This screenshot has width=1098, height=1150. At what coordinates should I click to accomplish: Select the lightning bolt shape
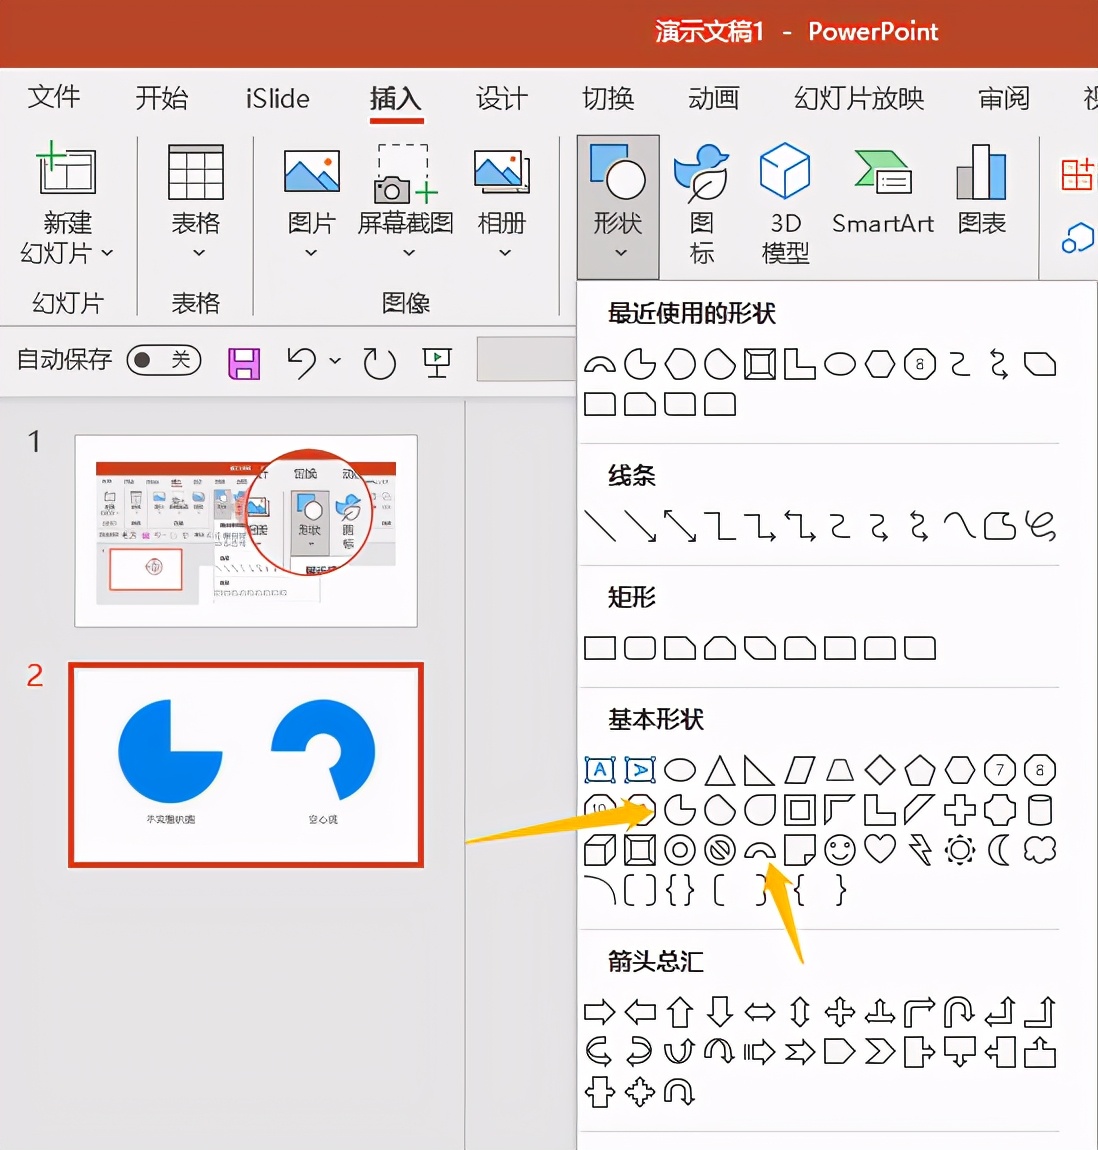pyautogui.click(x=919, y=850)
